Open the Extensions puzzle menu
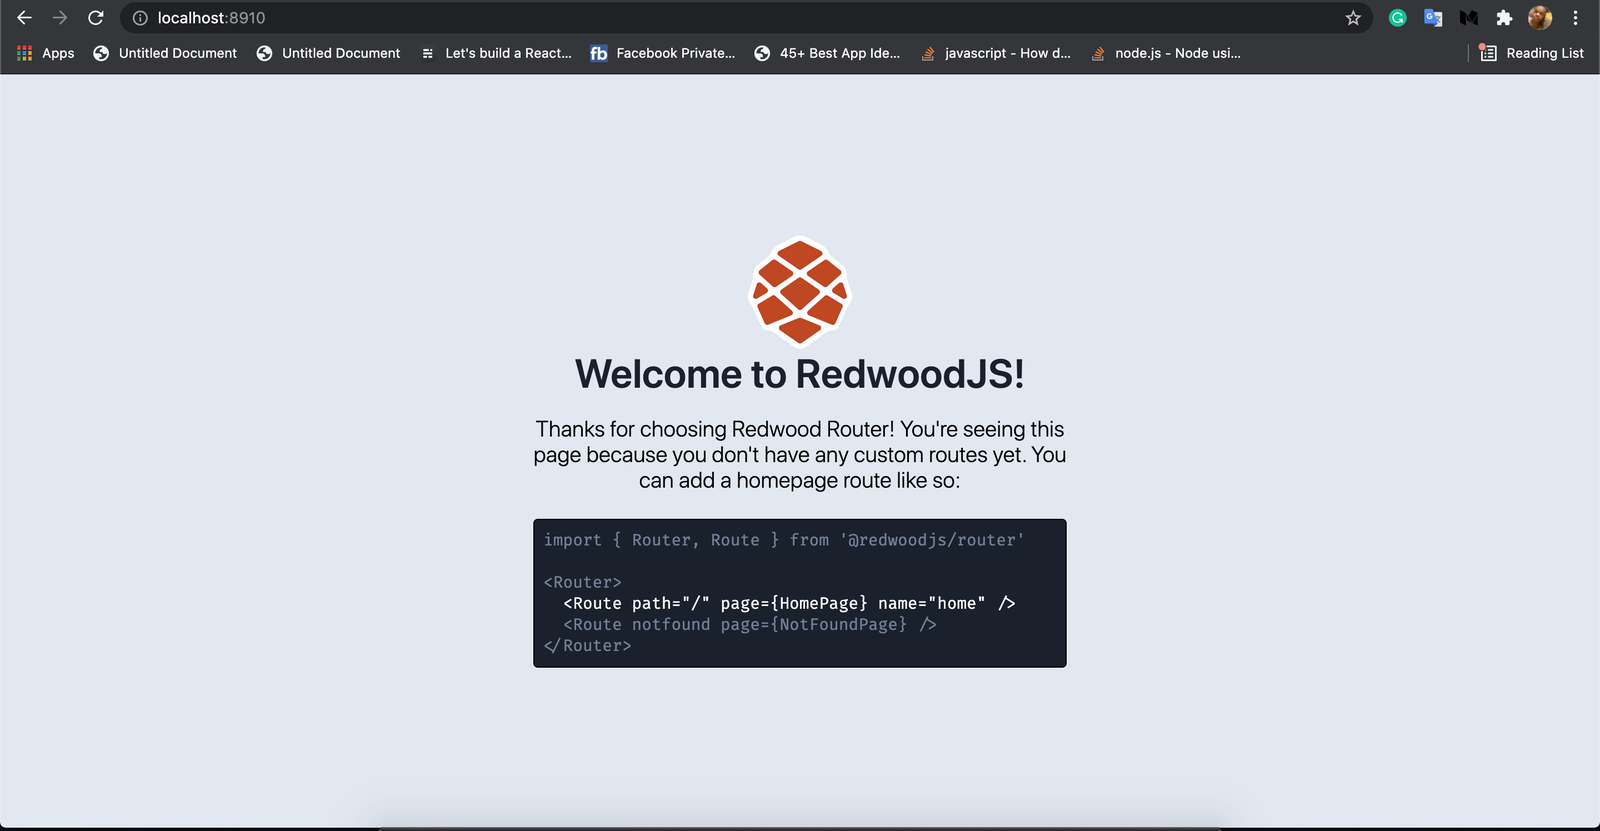Viewport: 1600px width, 831px height. tap(1504, 17)
